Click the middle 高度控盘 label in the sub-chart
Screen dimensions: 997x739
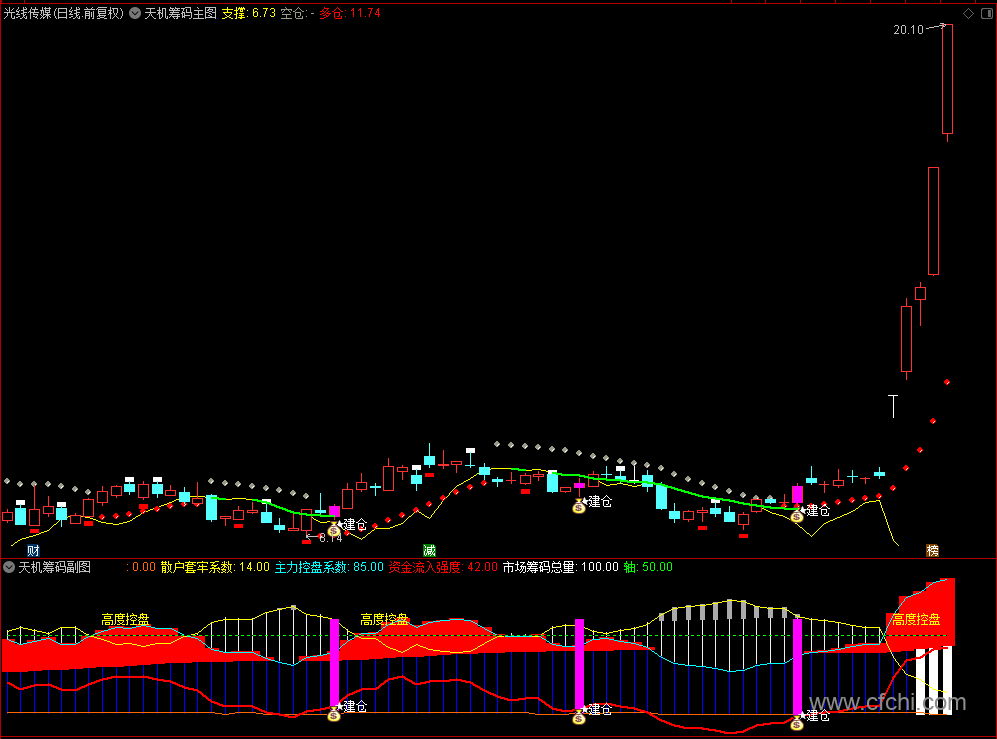pyautogui.click(x=384, y=619)
